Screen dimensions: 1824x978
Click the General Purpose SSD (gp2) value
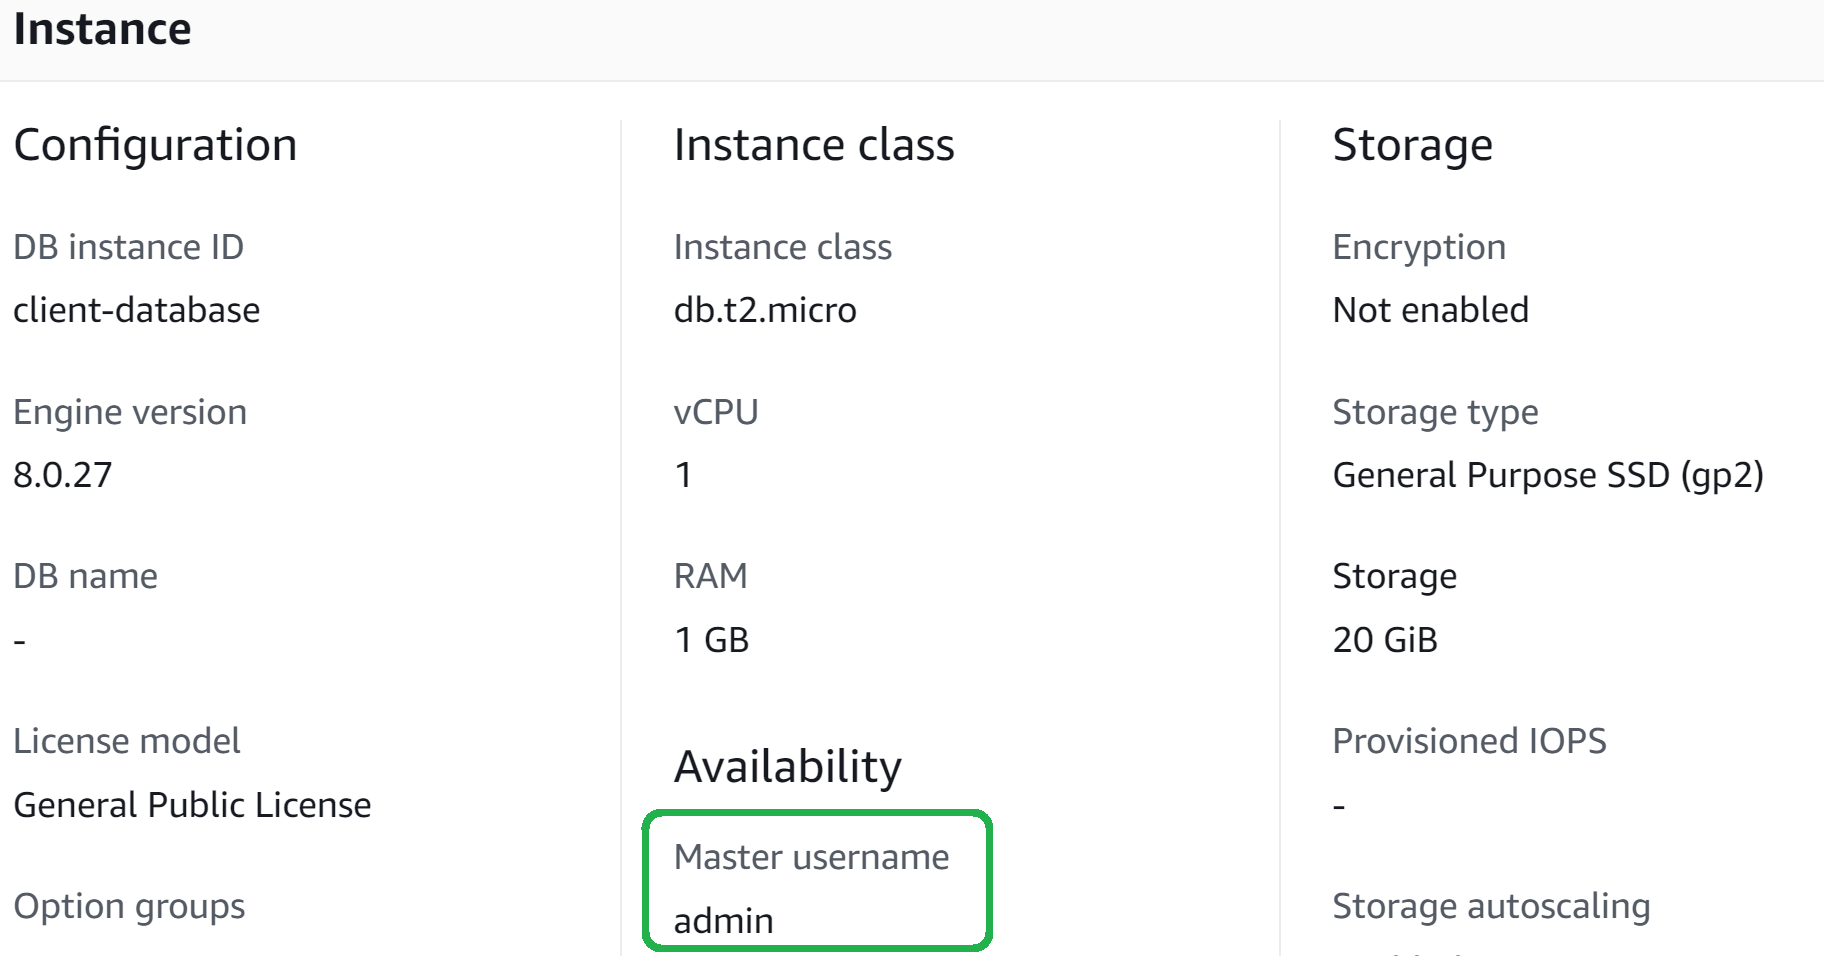[1547, 475]
